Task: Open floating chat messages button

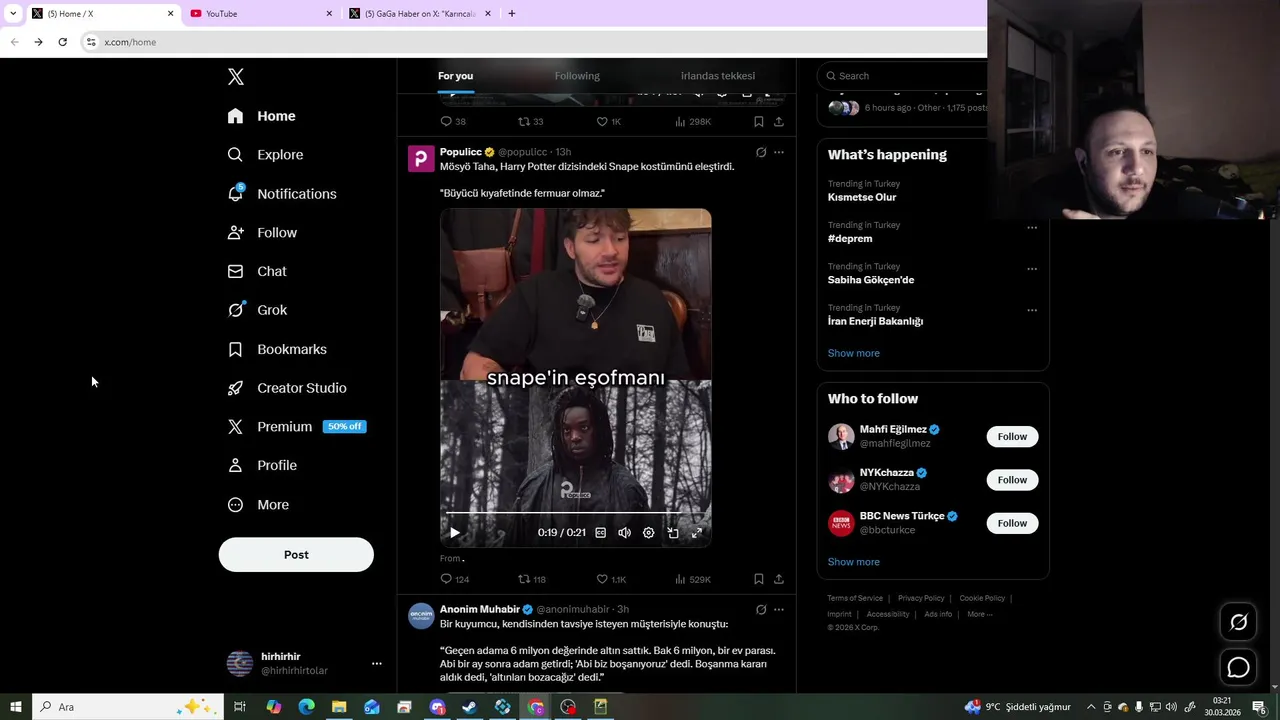Action: click(1238, 667)
